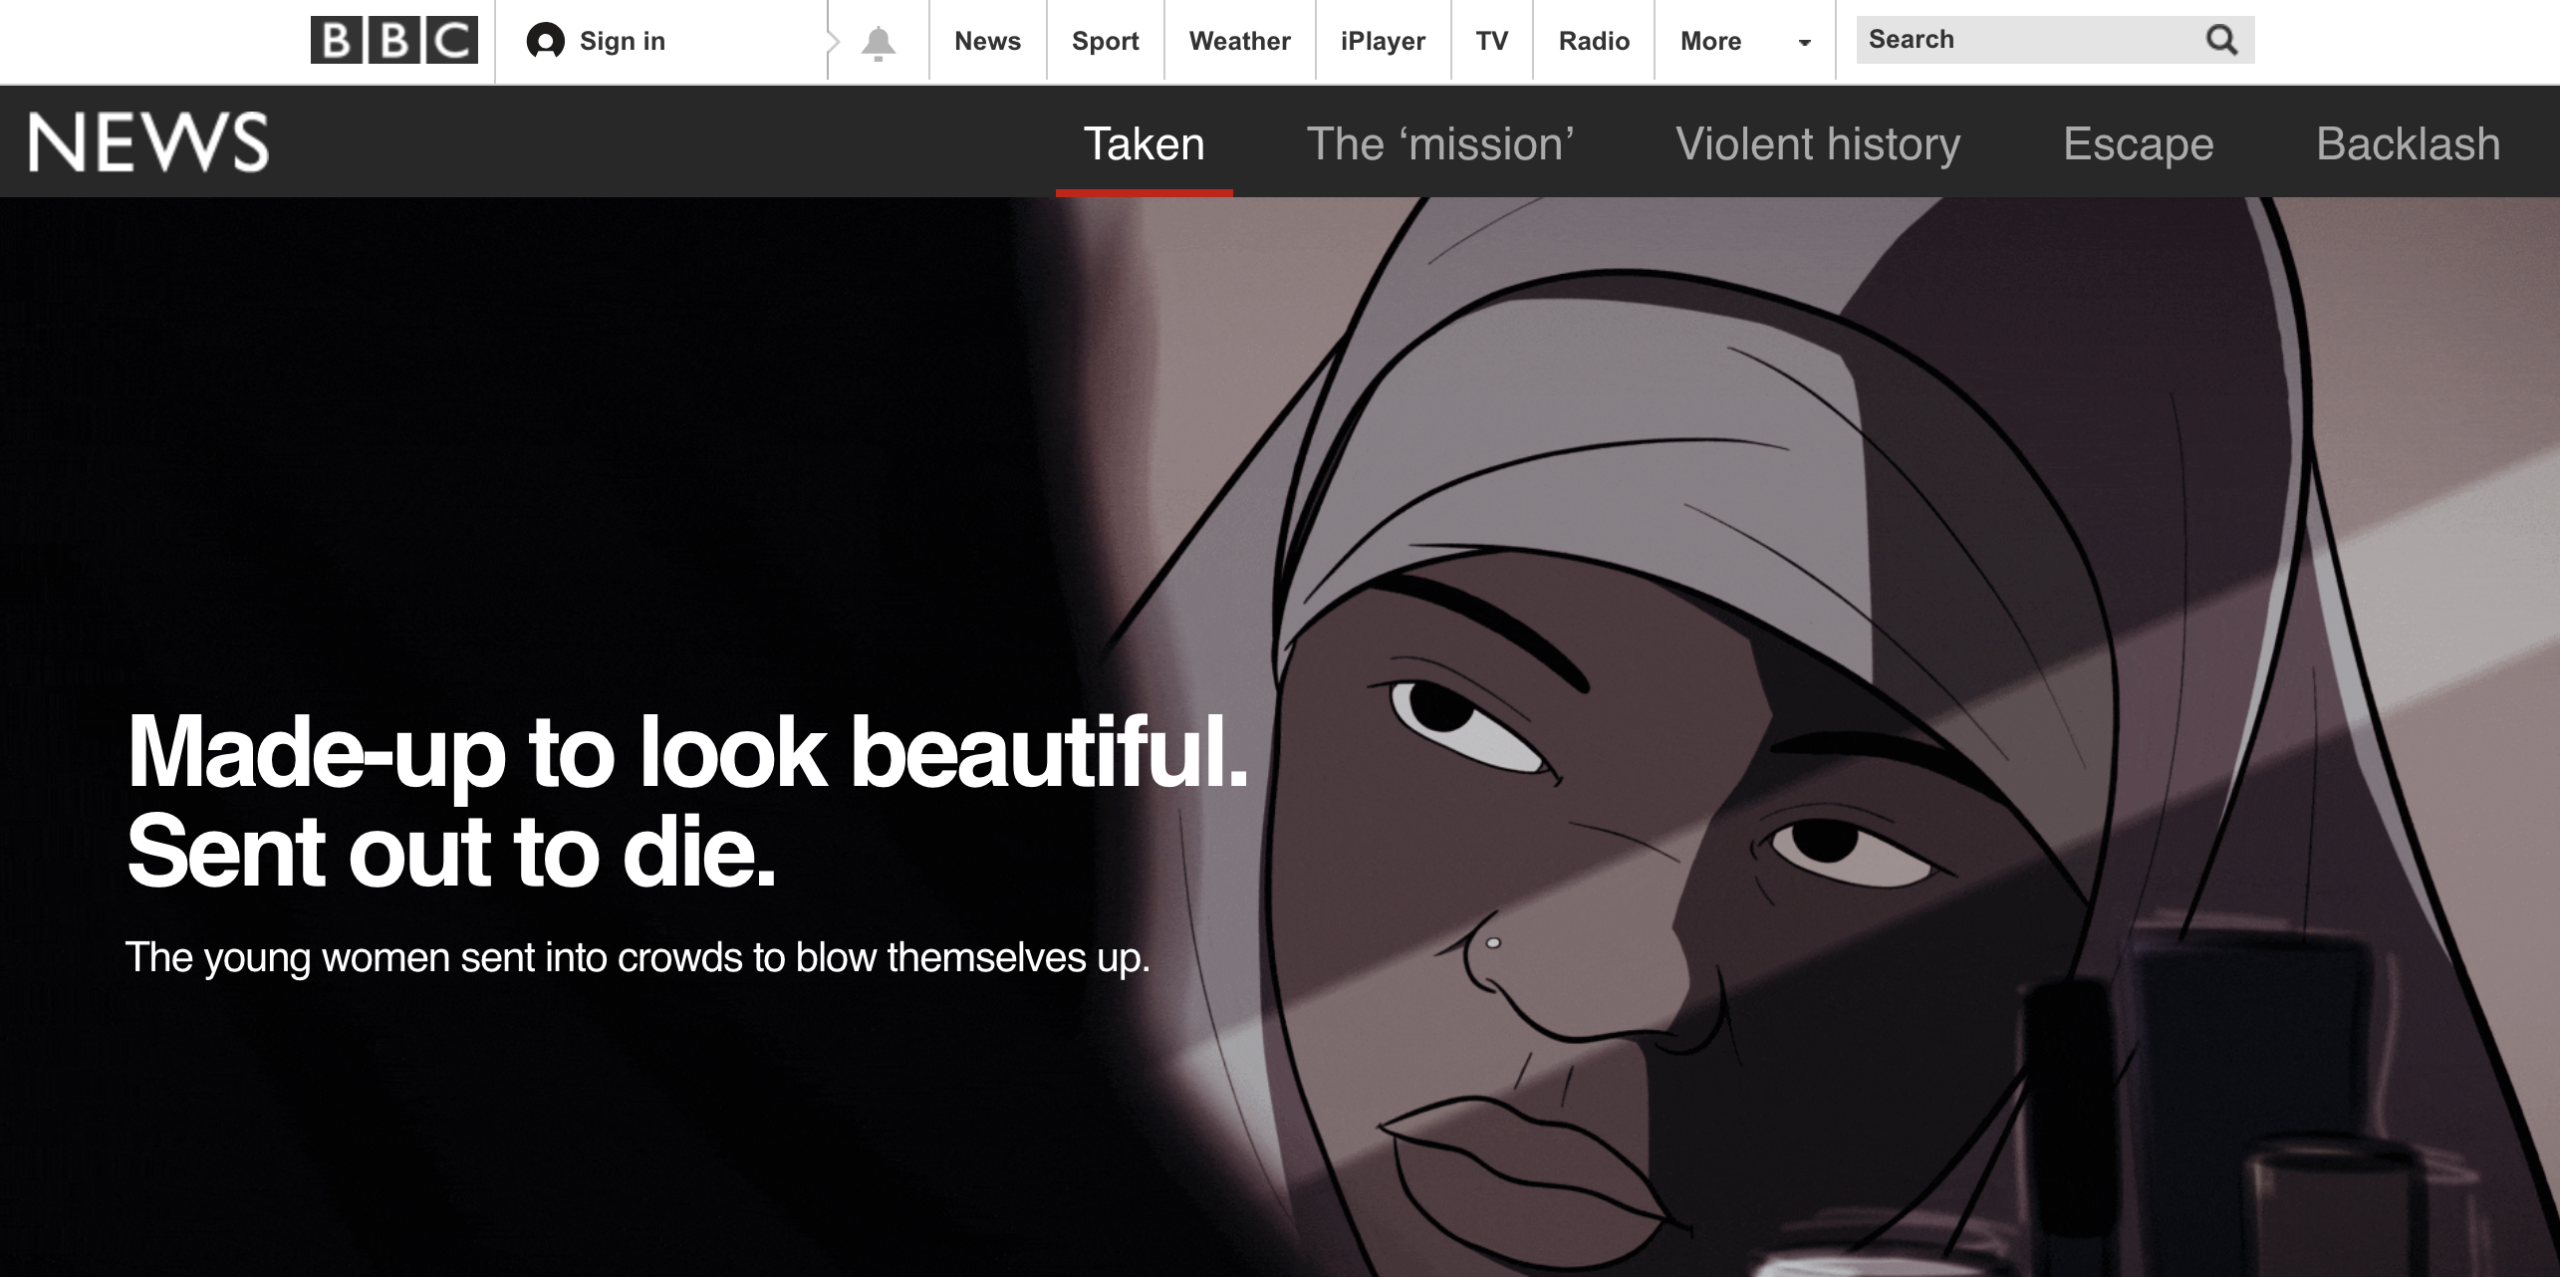Go to the News section
The width and height of the screenshot is (2560, 1277).
click(x=987, y=41)
